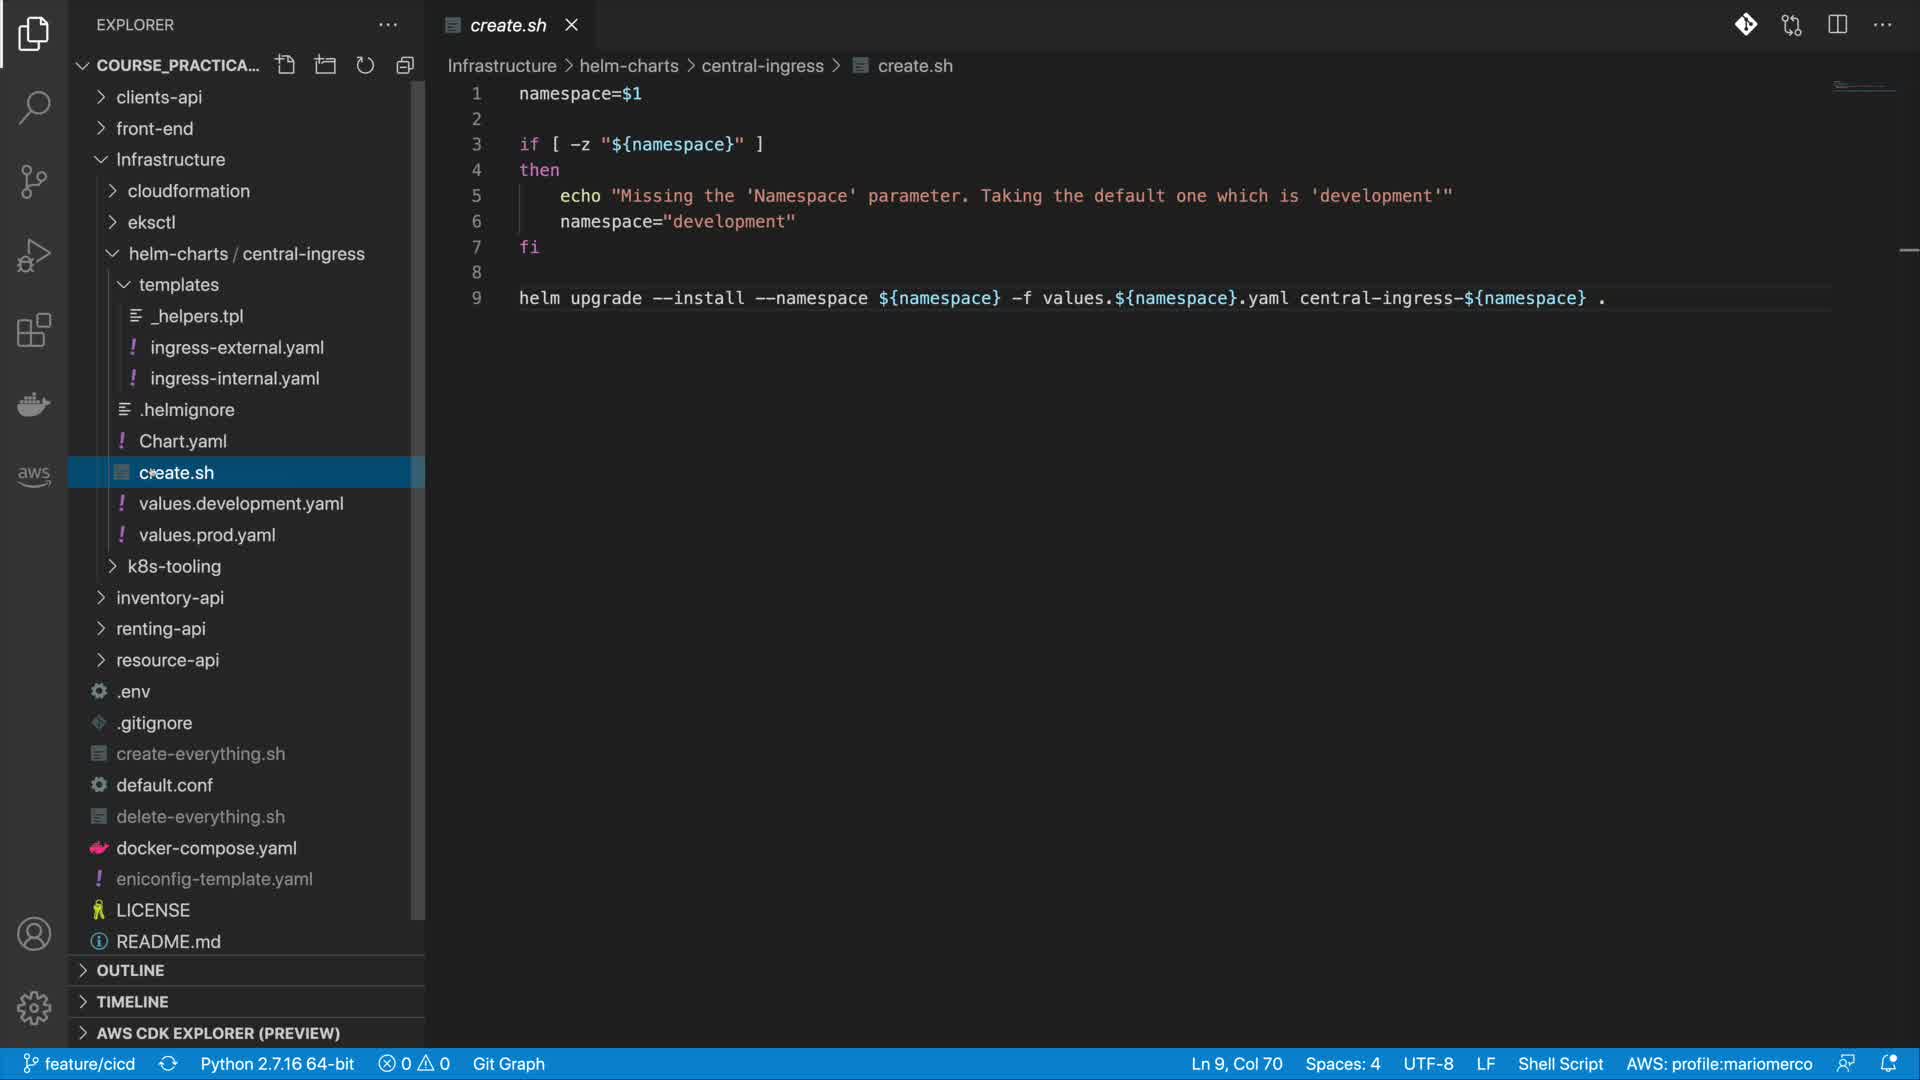Expand the cloudformation folder
Viewport: 1920px width, 1080px height.
[x=188, y=191]
